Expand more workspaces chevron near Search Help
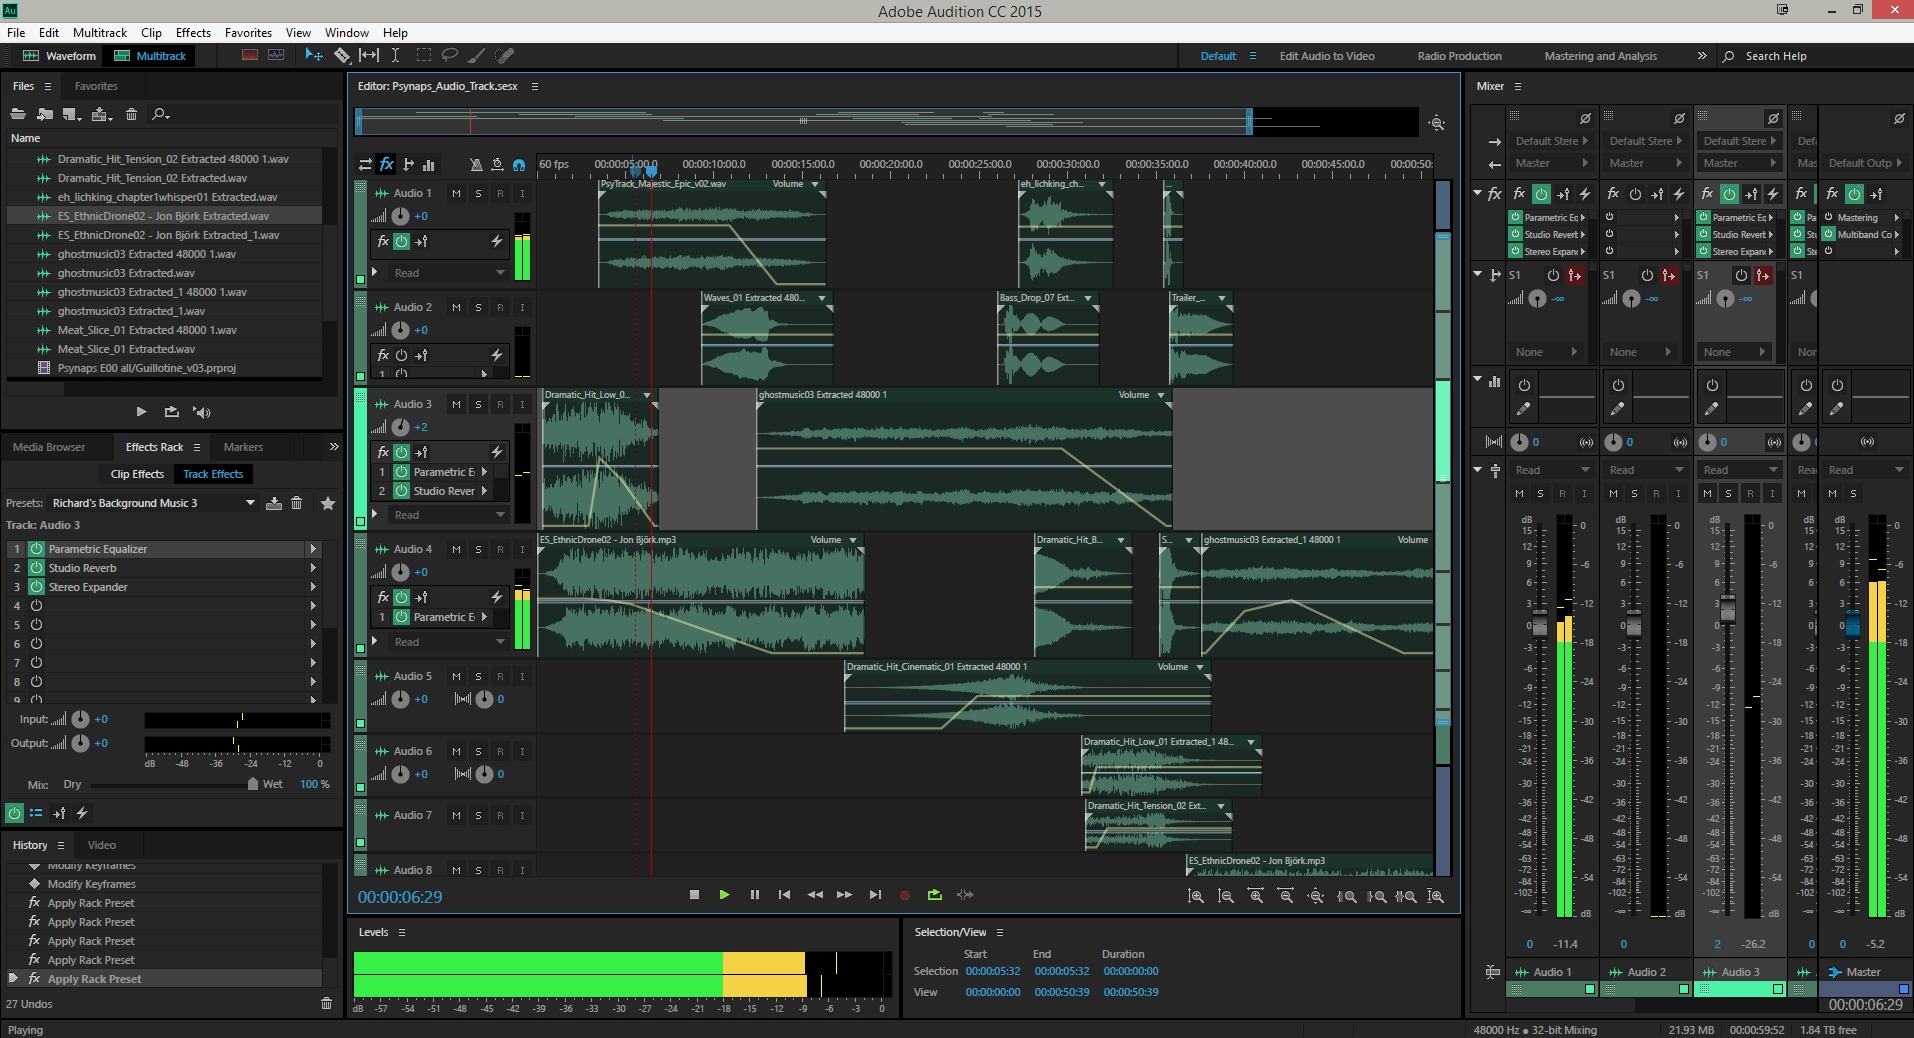 pos(1702,56)
